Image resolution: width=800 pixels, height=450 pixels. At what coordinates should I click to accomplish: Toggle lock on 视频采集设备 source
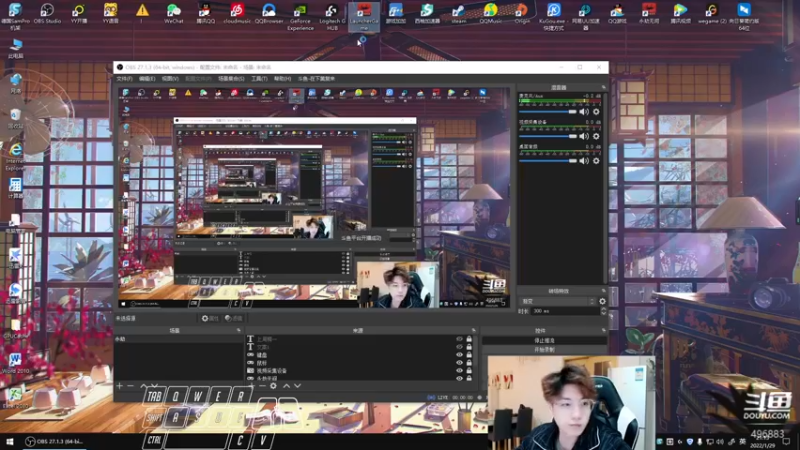point(469,370)
